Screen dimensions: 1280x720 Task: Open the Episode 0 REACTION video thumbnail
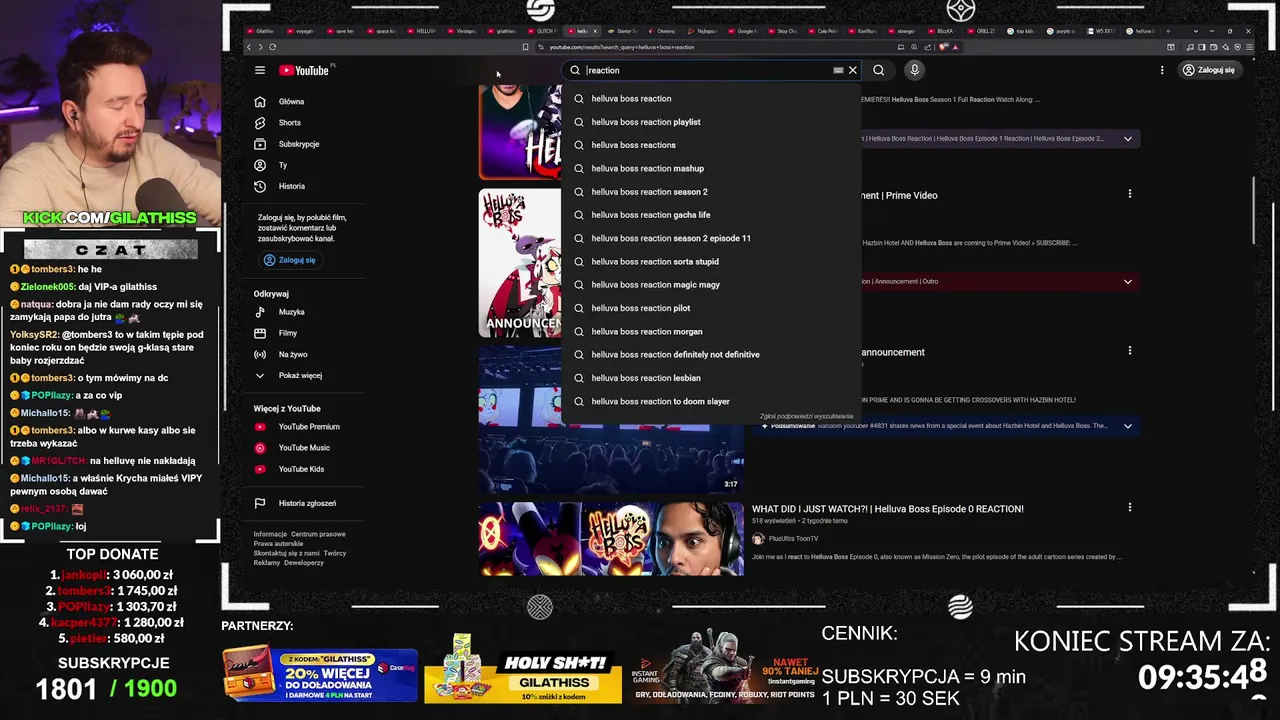point(611,539)
